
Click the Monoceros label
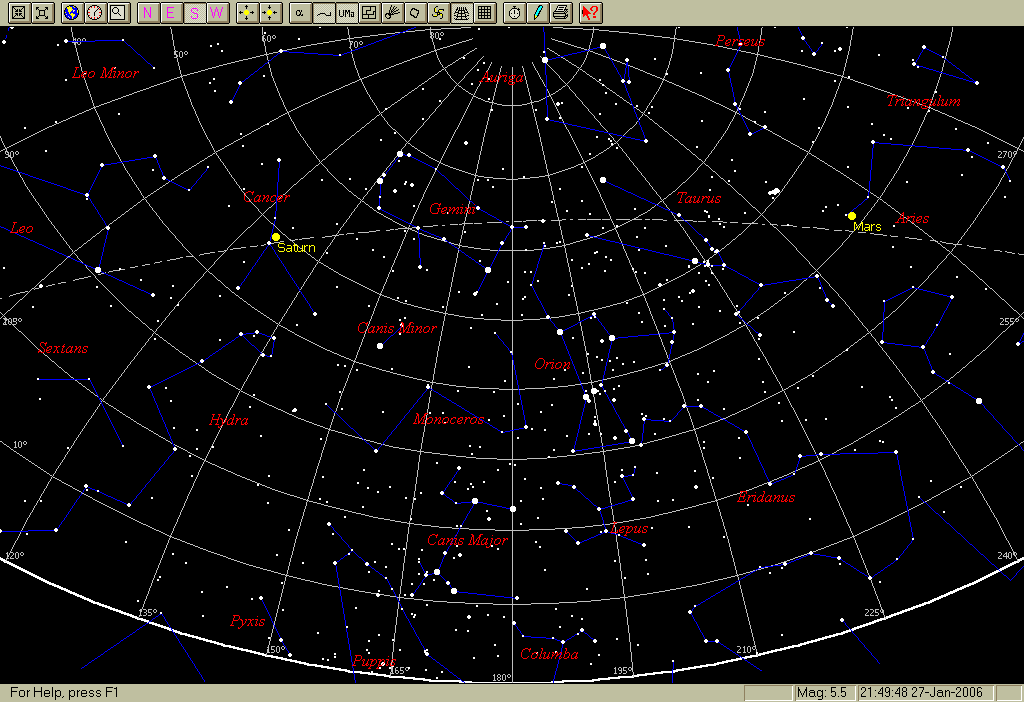449,419
